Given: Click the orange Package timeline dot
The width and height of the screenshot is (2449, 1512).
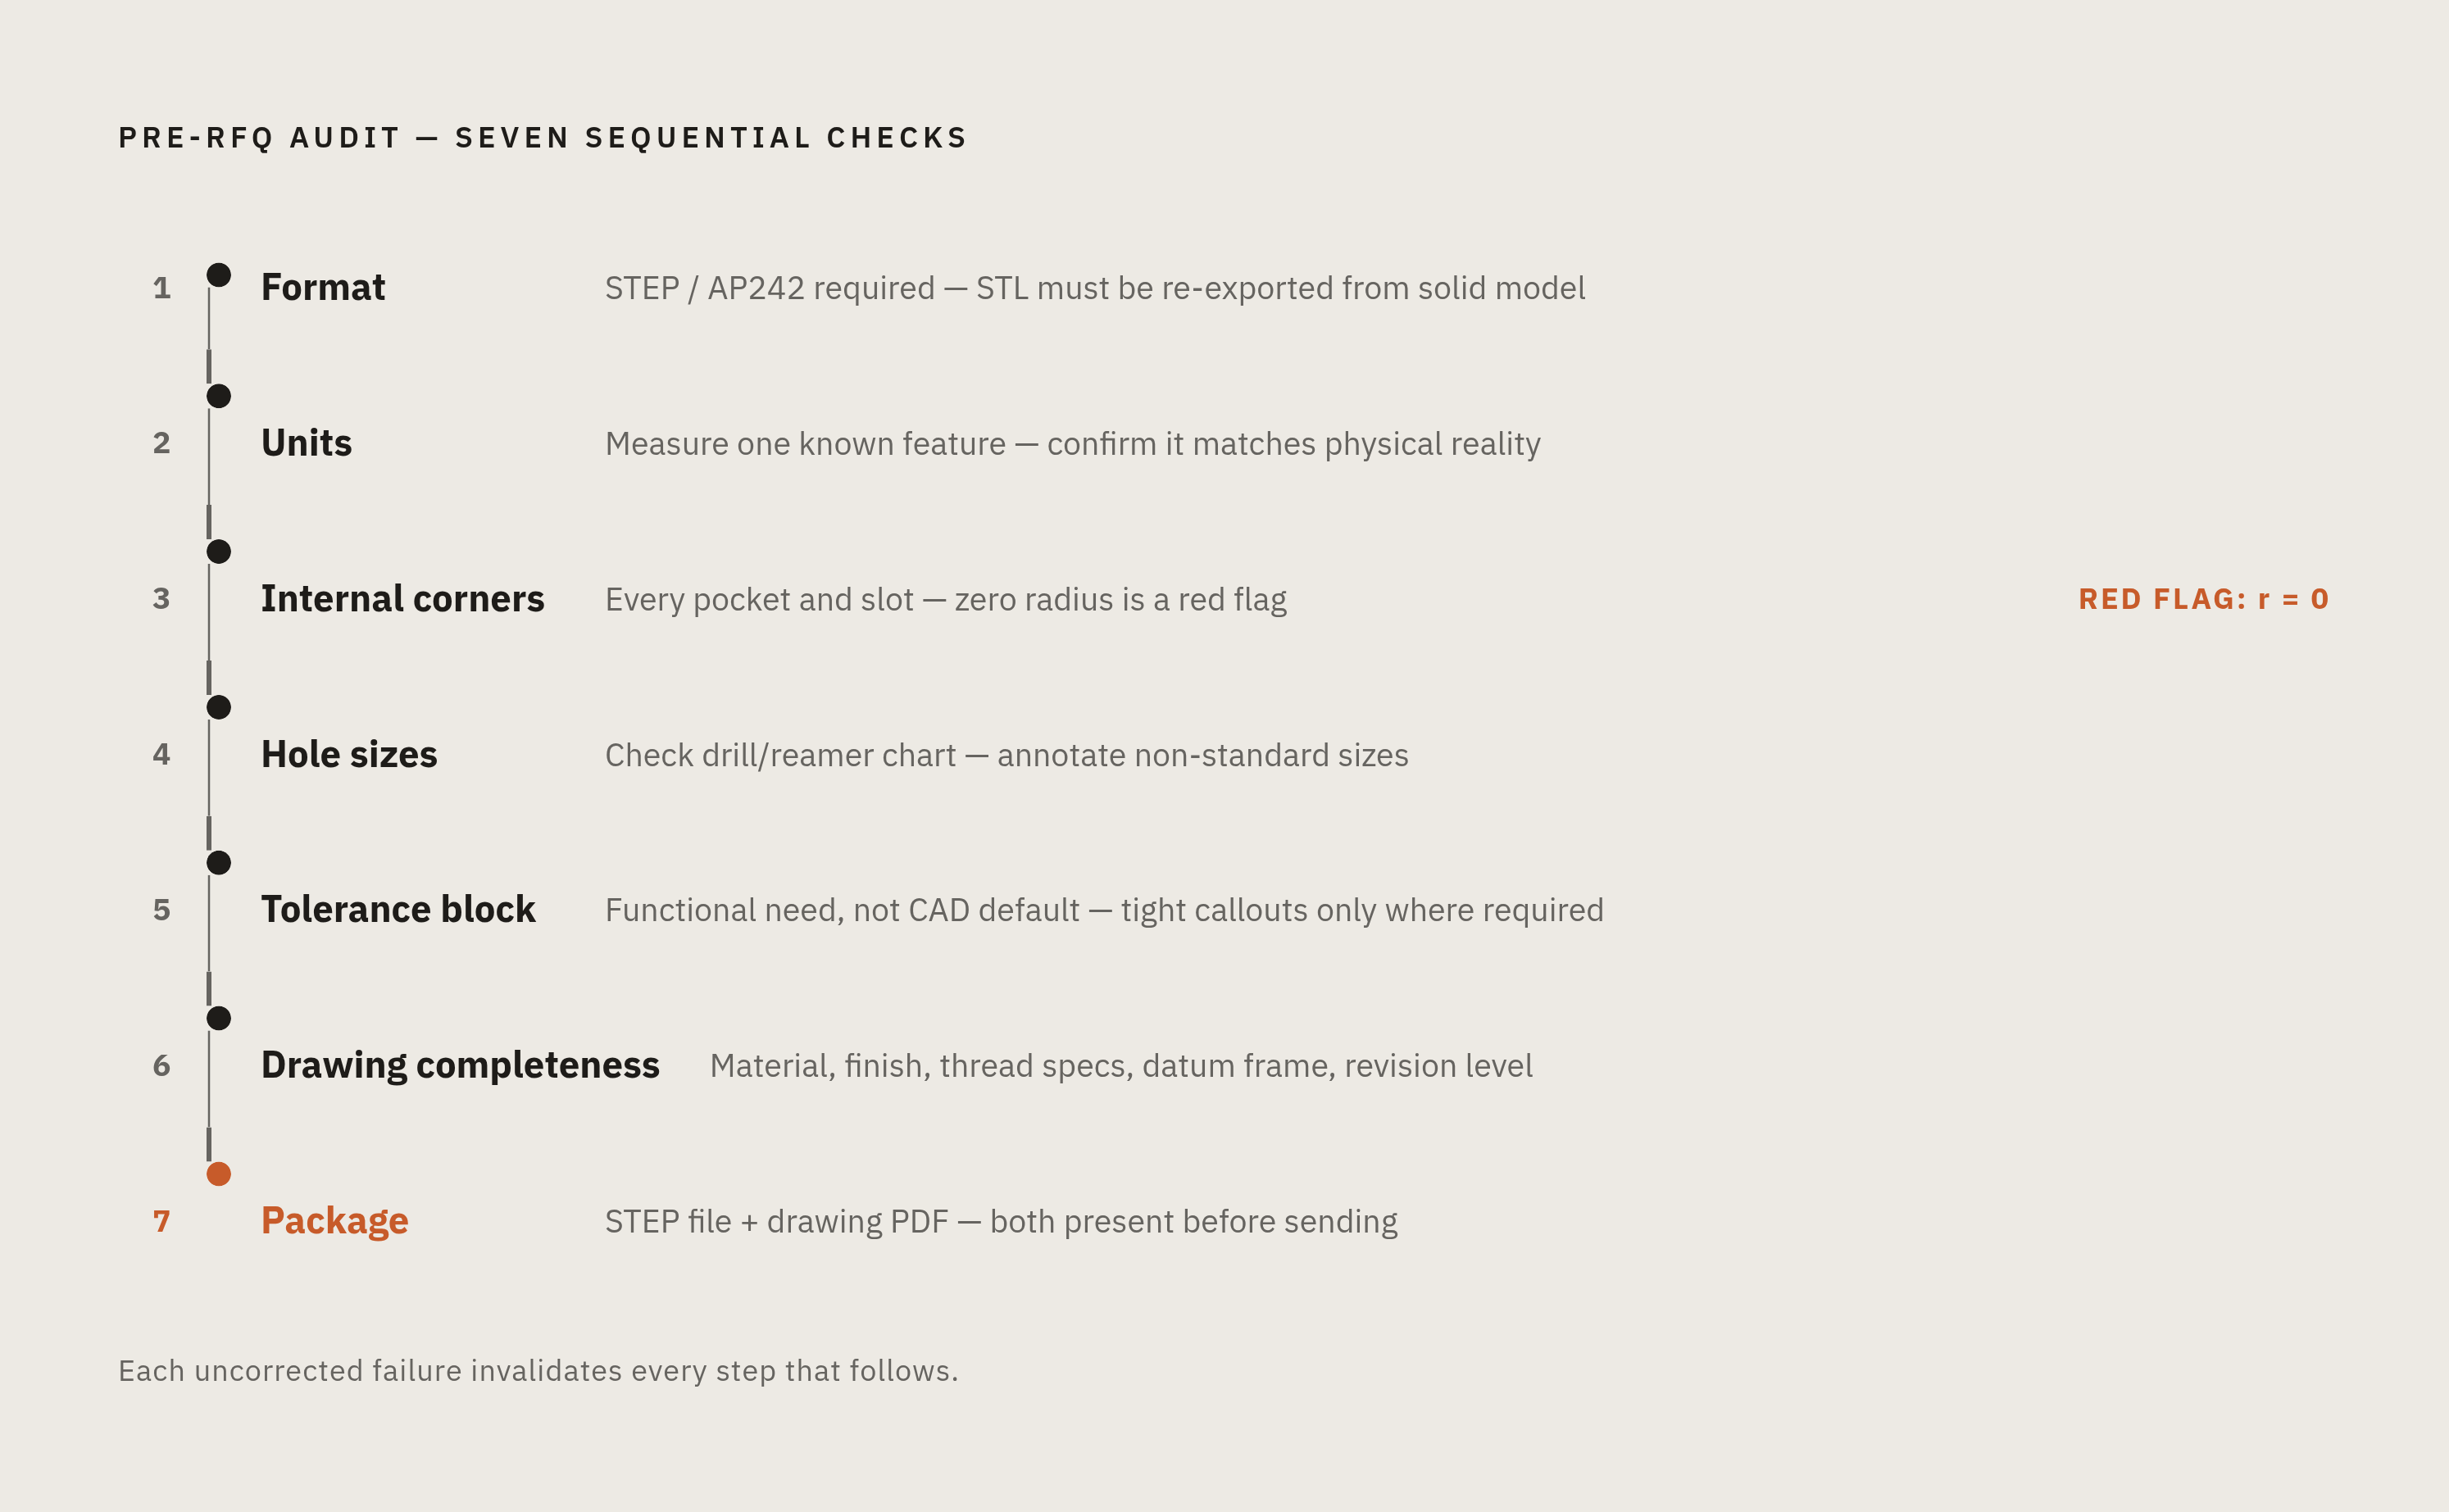Looking at the screenshot, I should [219, 1174].
